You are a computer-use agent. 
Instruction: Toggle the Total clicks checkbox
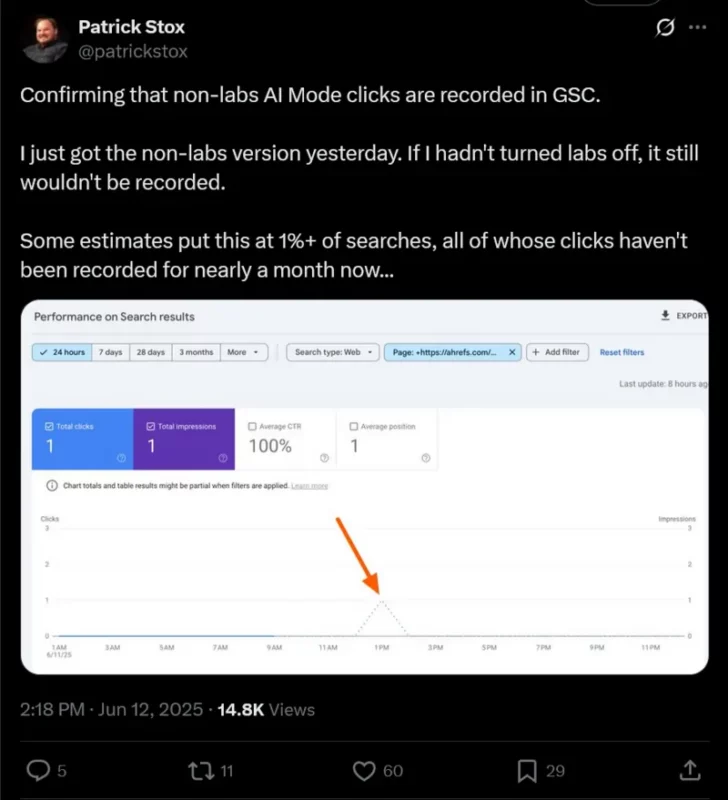[49, 427]
